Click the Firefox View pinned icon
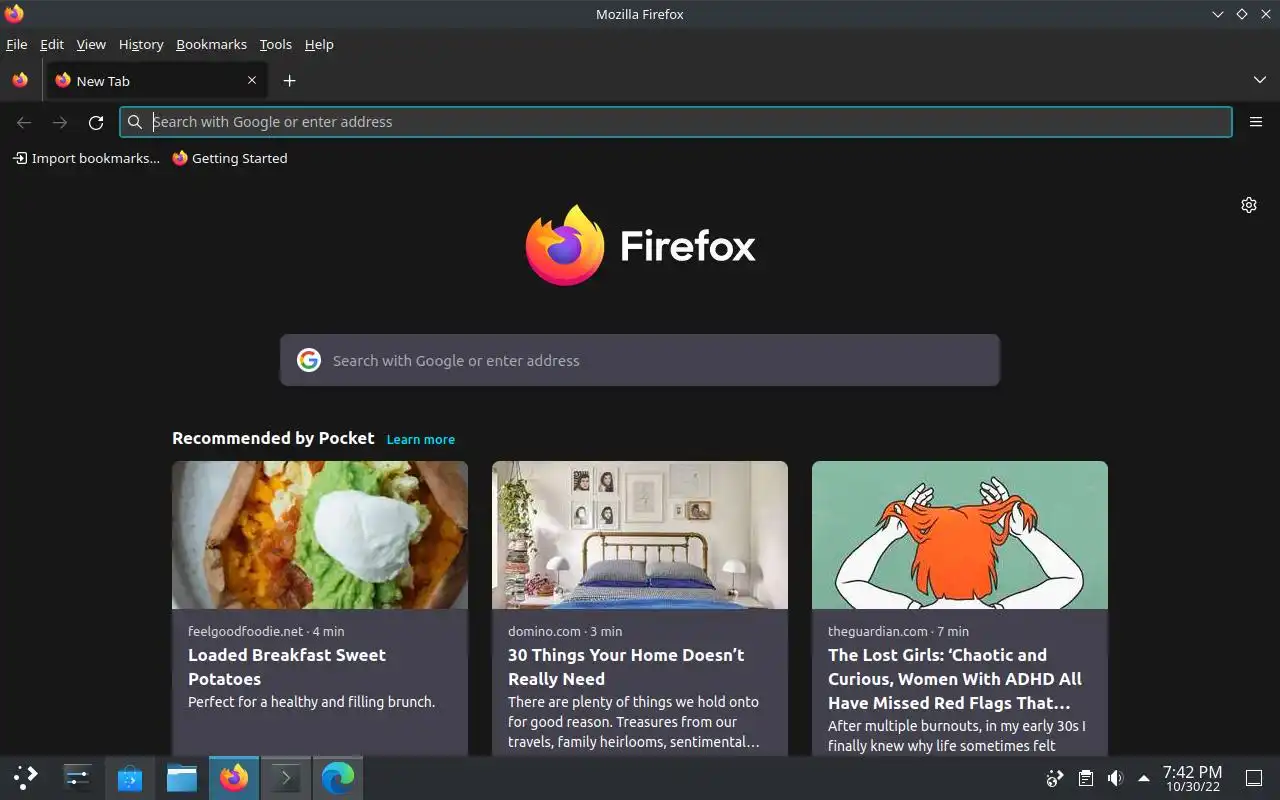Viewport: 1280px width, 800px height. tap(20, 80)
